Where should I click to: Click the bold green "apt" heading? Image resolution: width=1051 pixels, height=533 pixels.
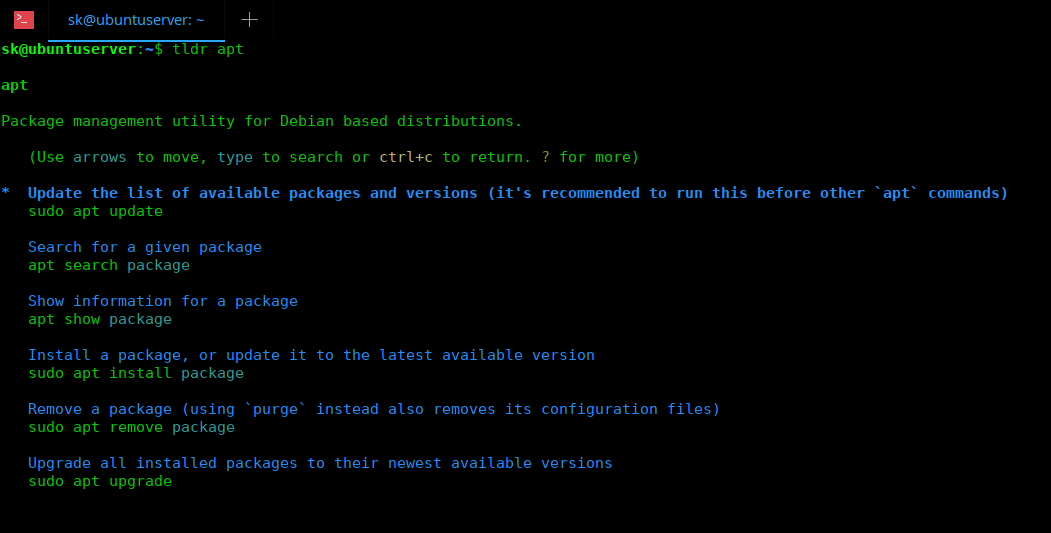[x=14, y=85]
